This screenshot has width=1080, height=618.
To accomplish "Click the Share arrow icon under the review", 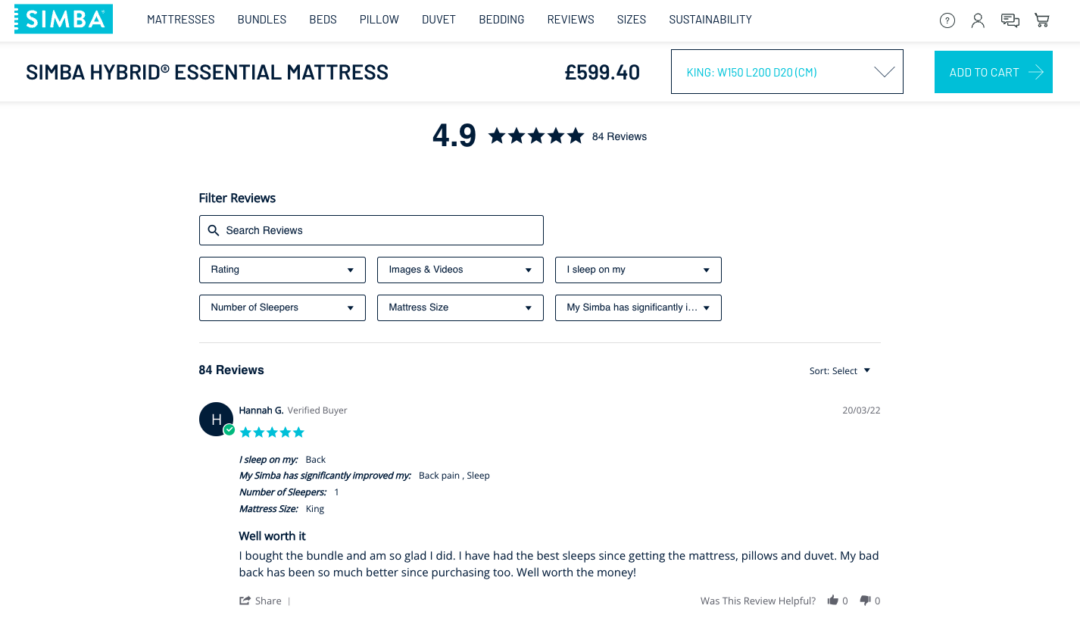I will click(245, 601).
